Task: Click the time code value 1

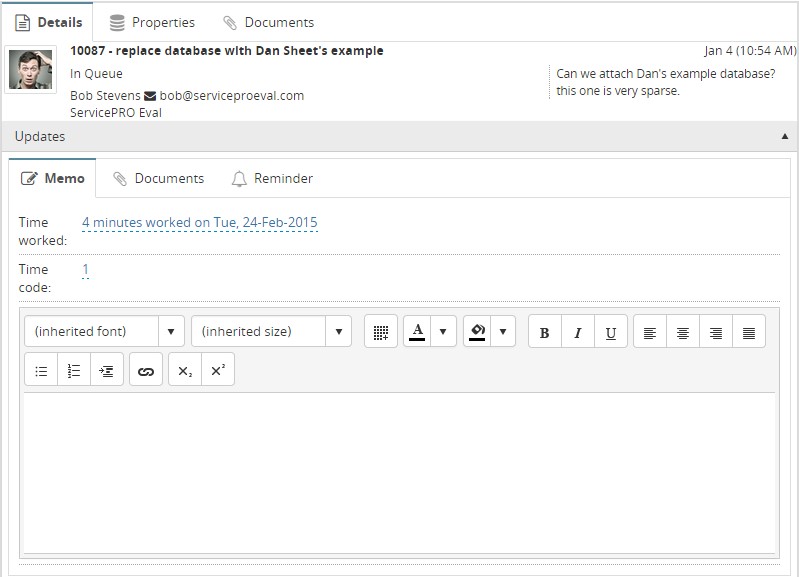Action: [x=86, y=270]
